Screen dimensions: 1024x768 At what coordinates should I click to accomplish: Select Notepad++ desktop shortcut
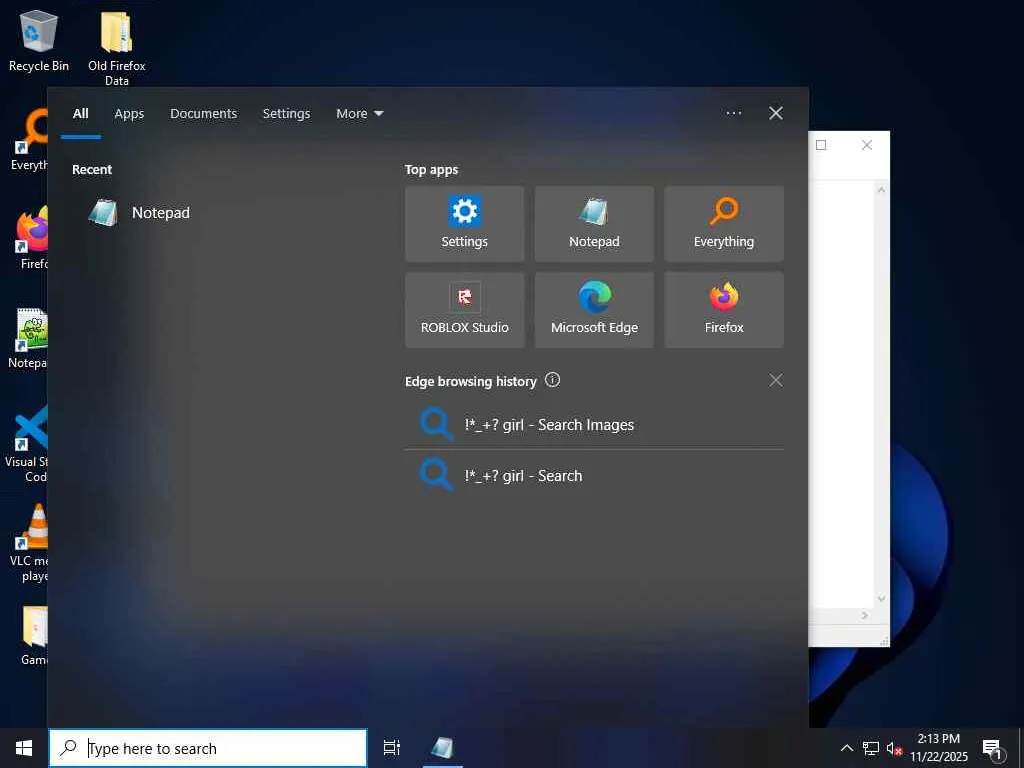[29, 338]
